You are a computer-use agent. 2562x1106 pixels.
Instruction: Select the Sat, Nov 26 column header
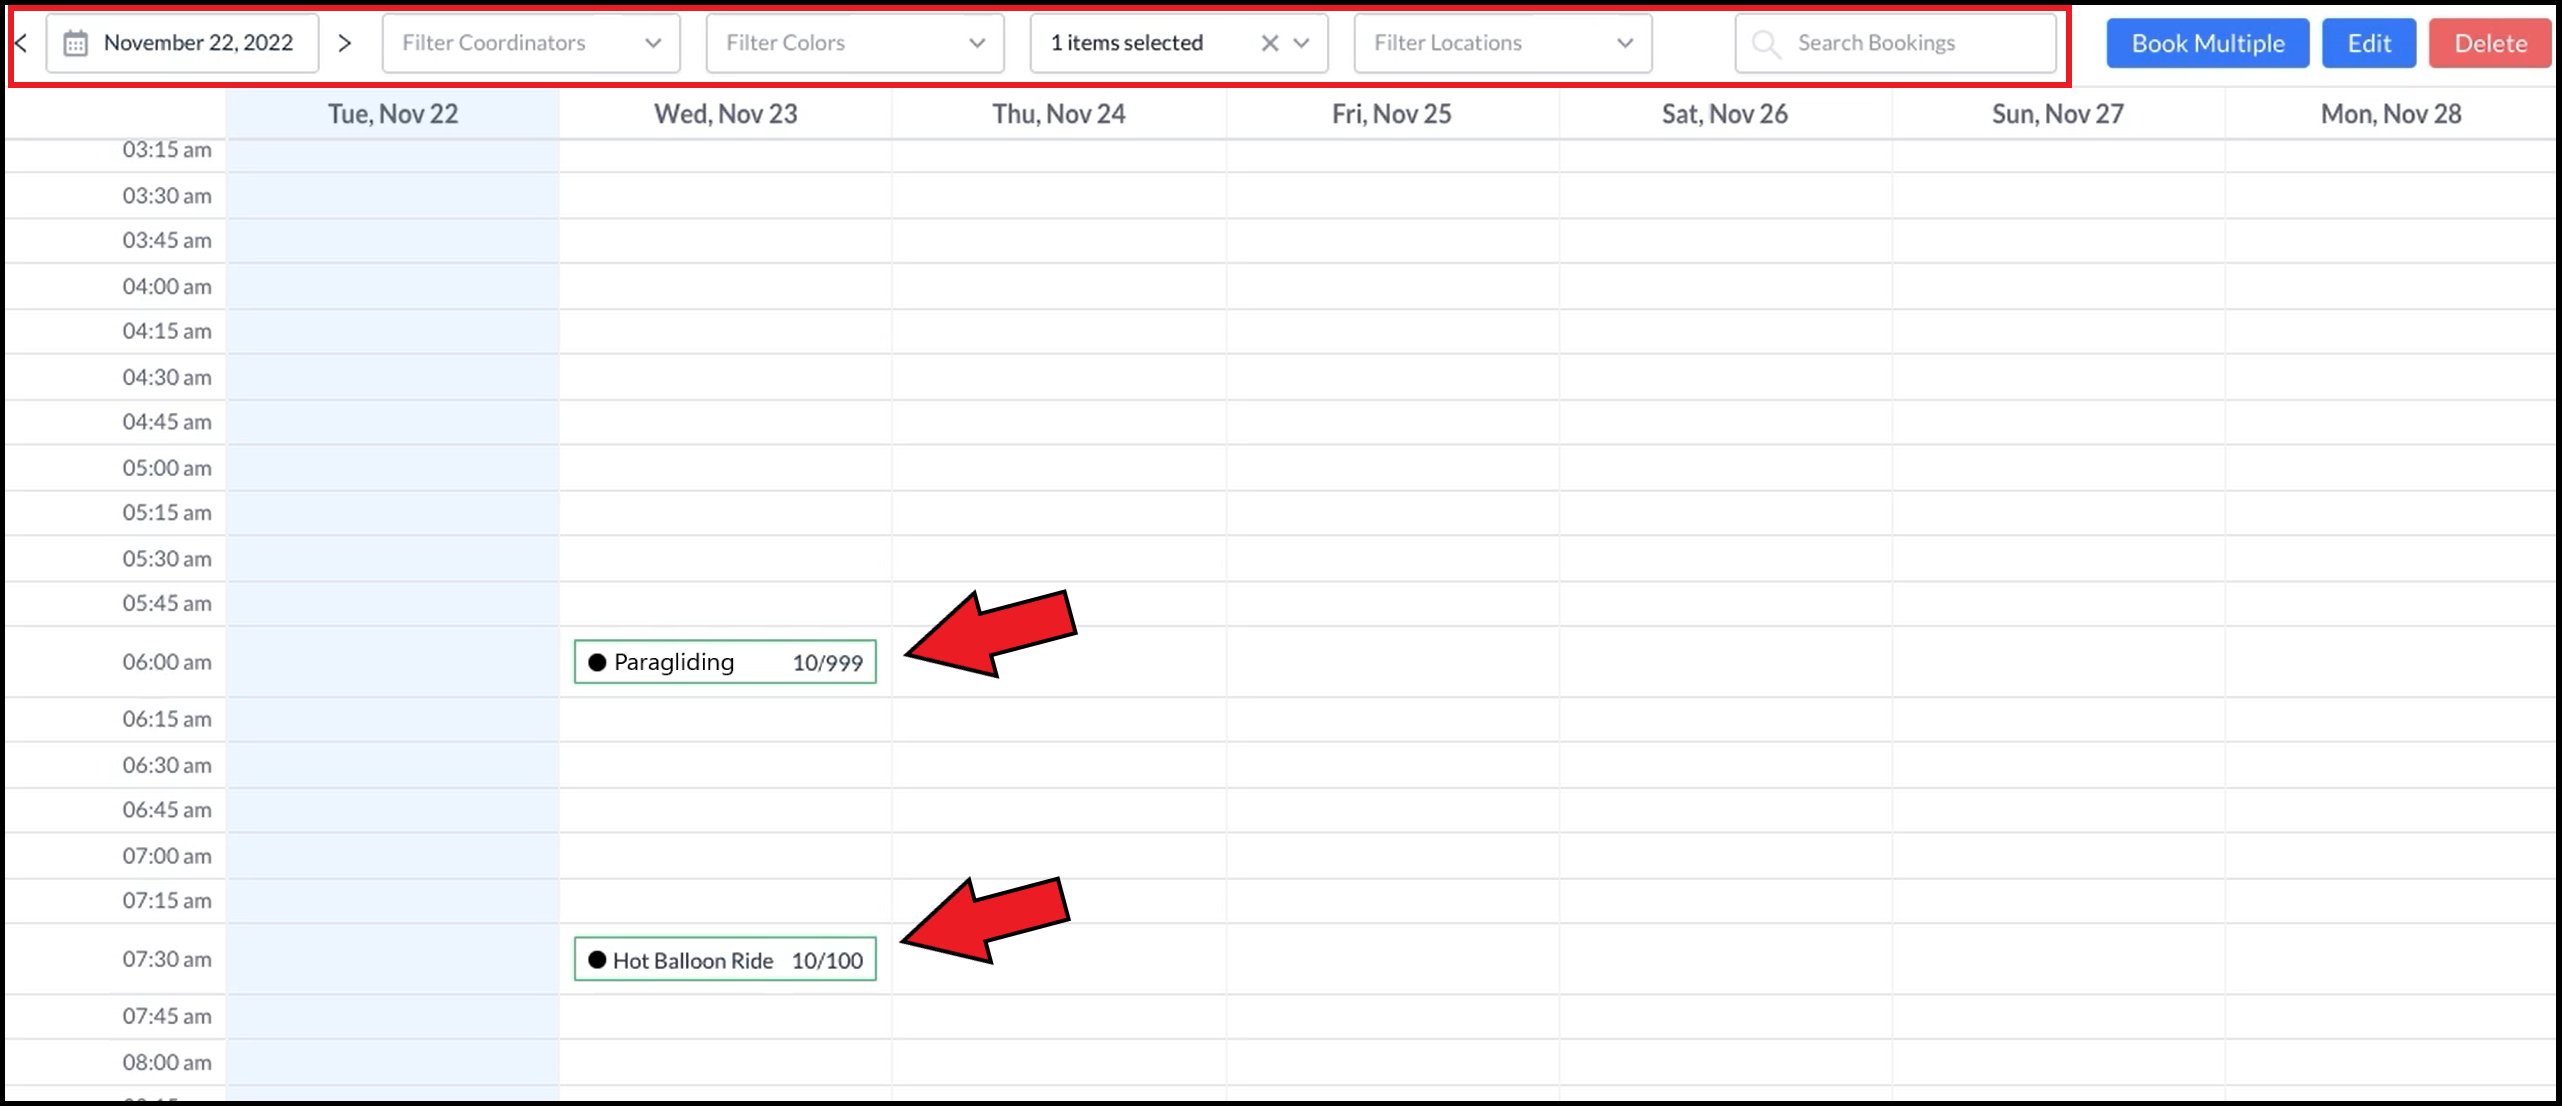(1723, 113)
